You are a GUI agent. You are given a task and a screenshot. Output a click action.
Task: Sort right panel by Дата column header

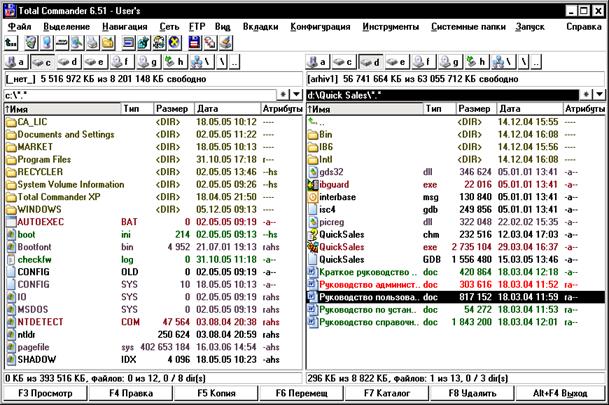pyautogui.click(x=530, y=109)
